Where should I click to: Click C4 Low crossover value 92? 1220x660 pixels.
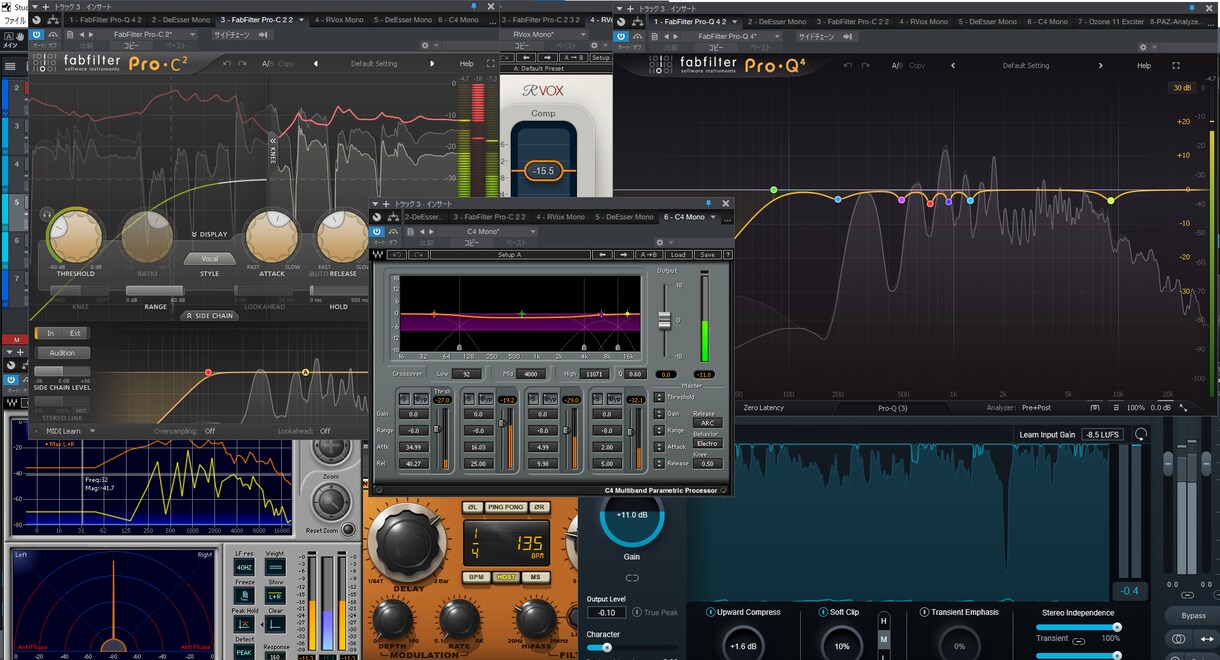(x=467, y=373)
